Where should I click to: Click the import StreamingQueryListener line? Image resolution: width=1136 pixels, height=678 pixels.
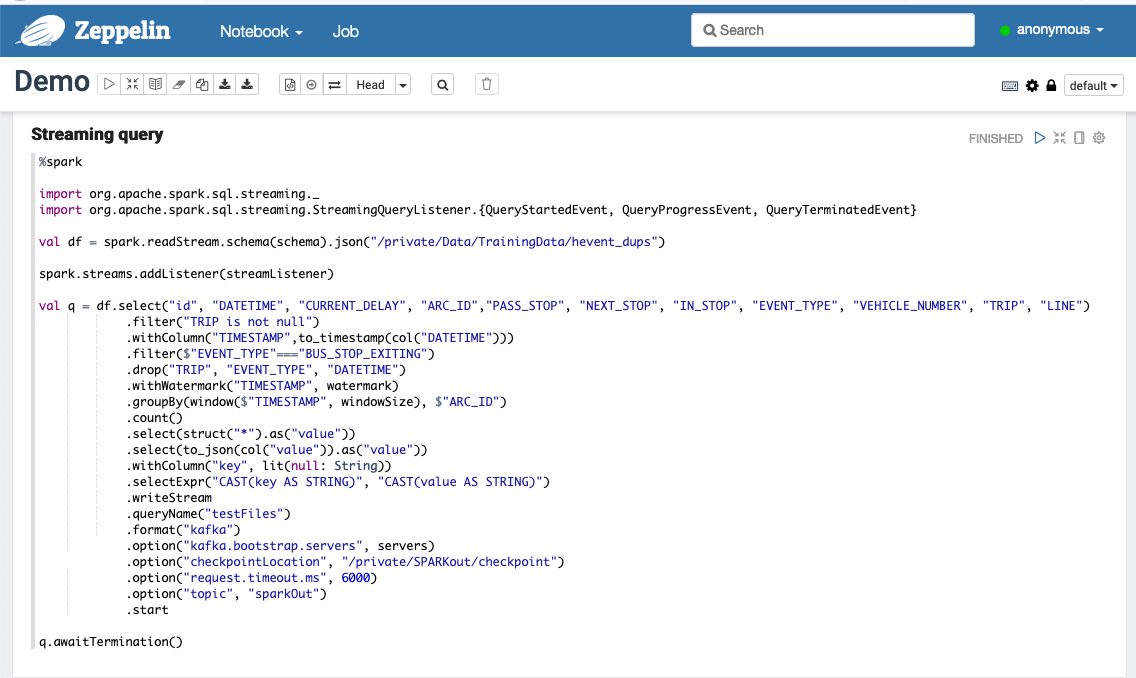pos(478,210)
